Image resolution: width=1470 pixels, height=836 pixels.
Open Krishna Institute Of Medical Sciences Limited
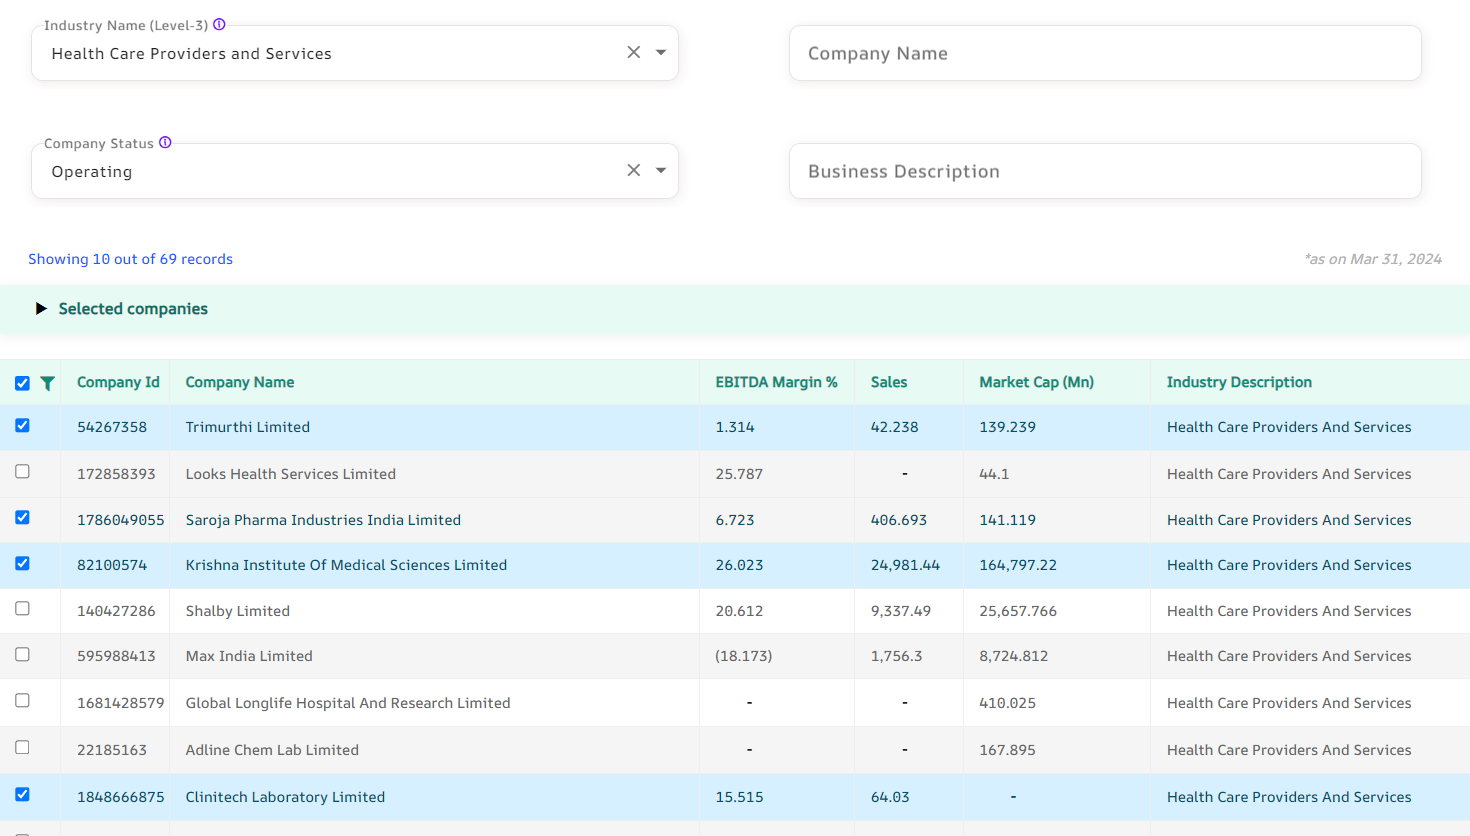346,565
